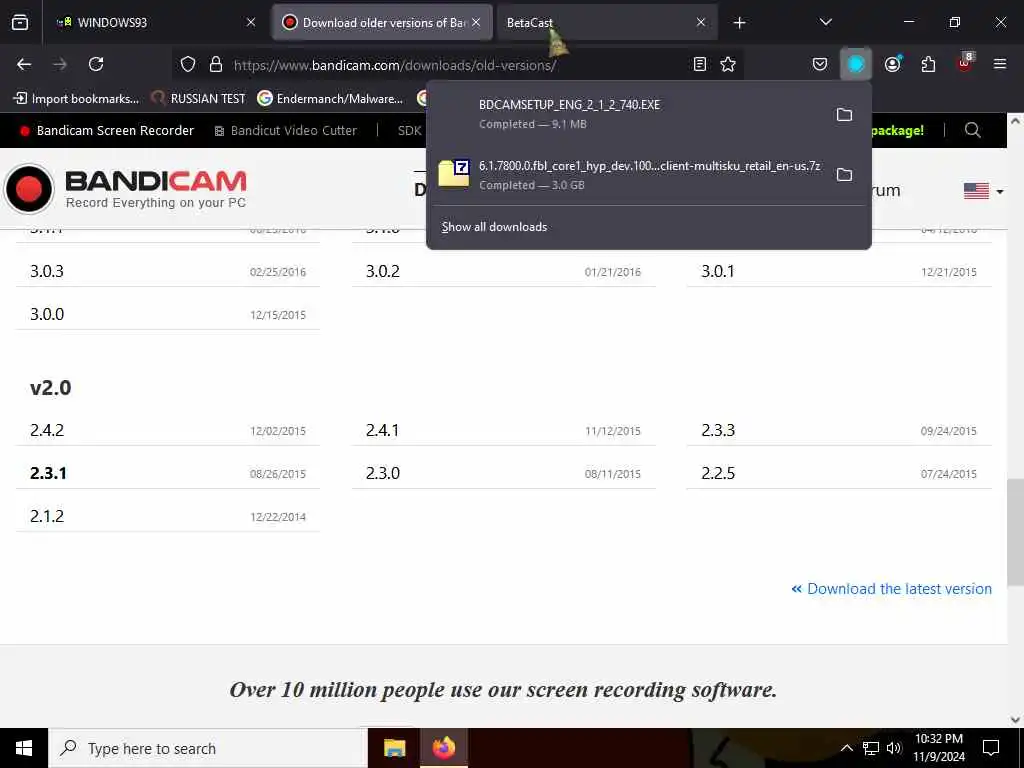
Task: Download Bandicam version 2.3.1
Action: coord(48,473)
